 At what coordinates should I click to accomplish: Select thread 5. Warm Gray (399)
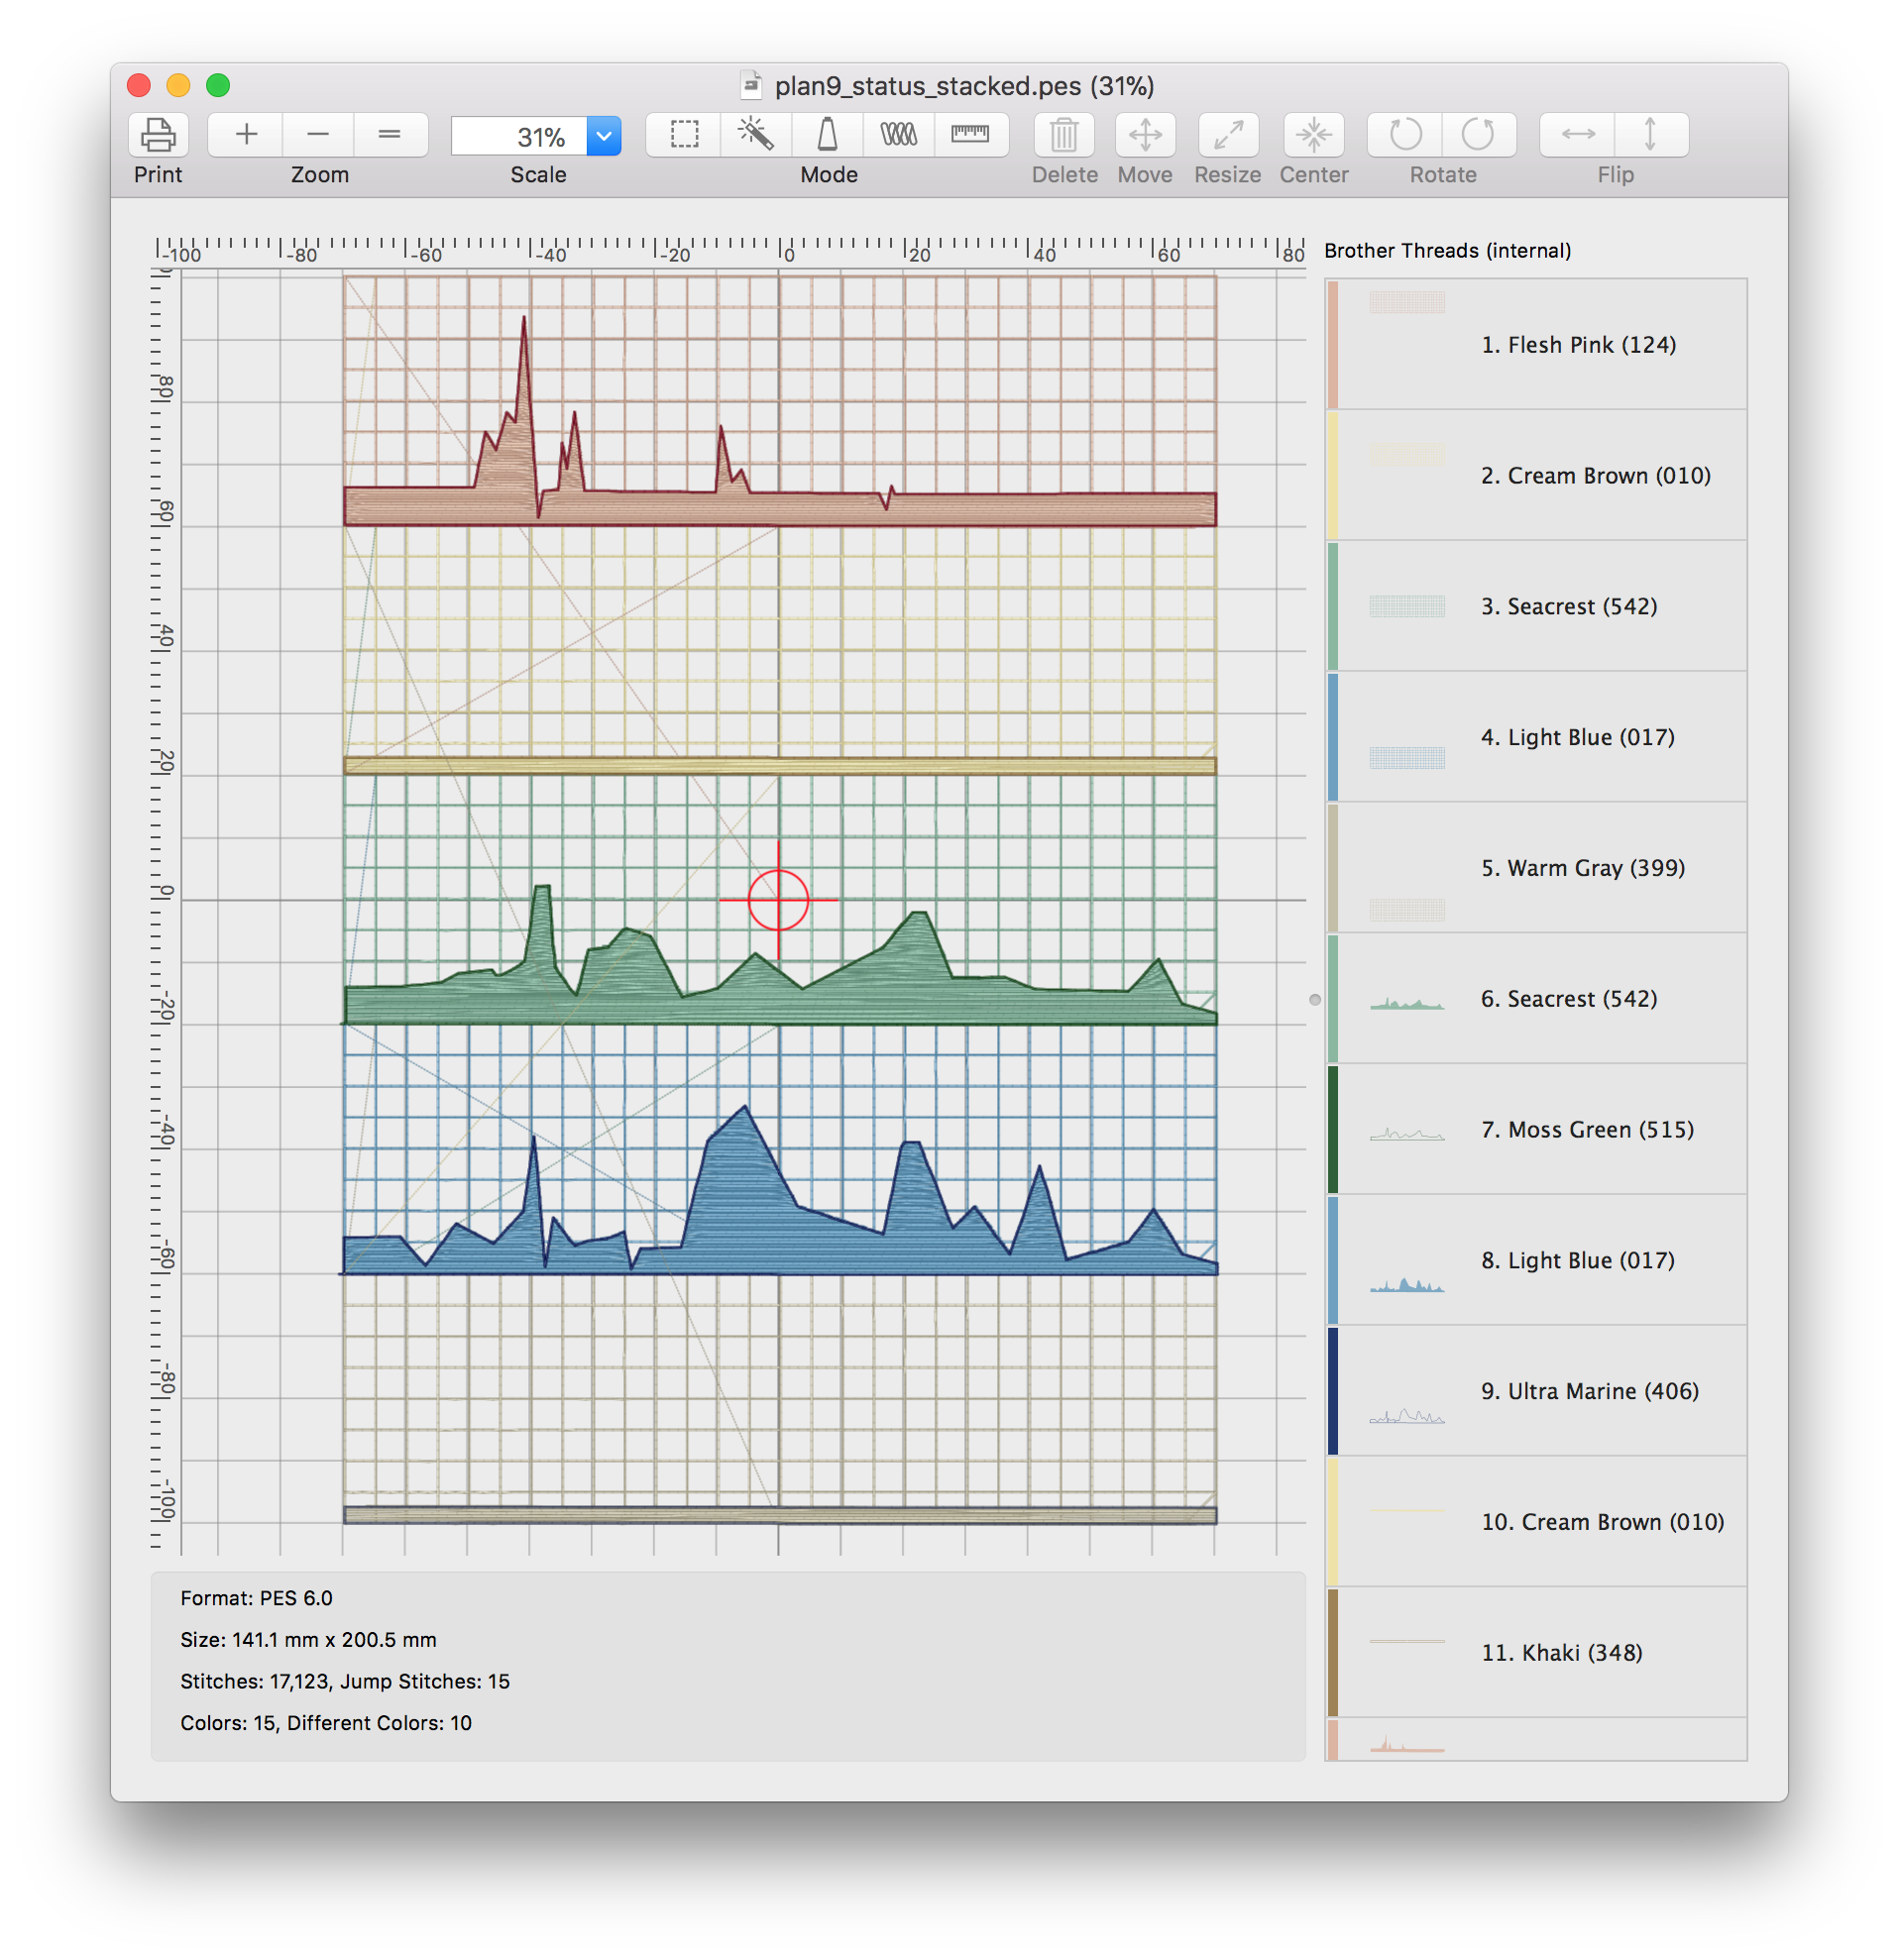pos(1536,868)
